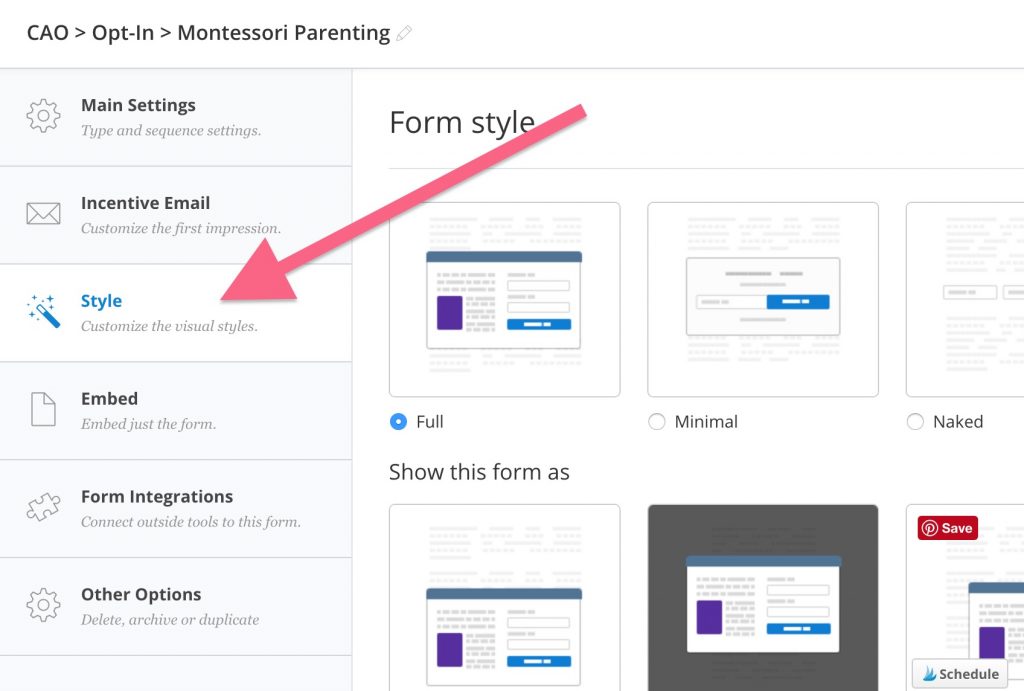
Task: Click the Full style preview thumbnail
Action: [504, 299]
